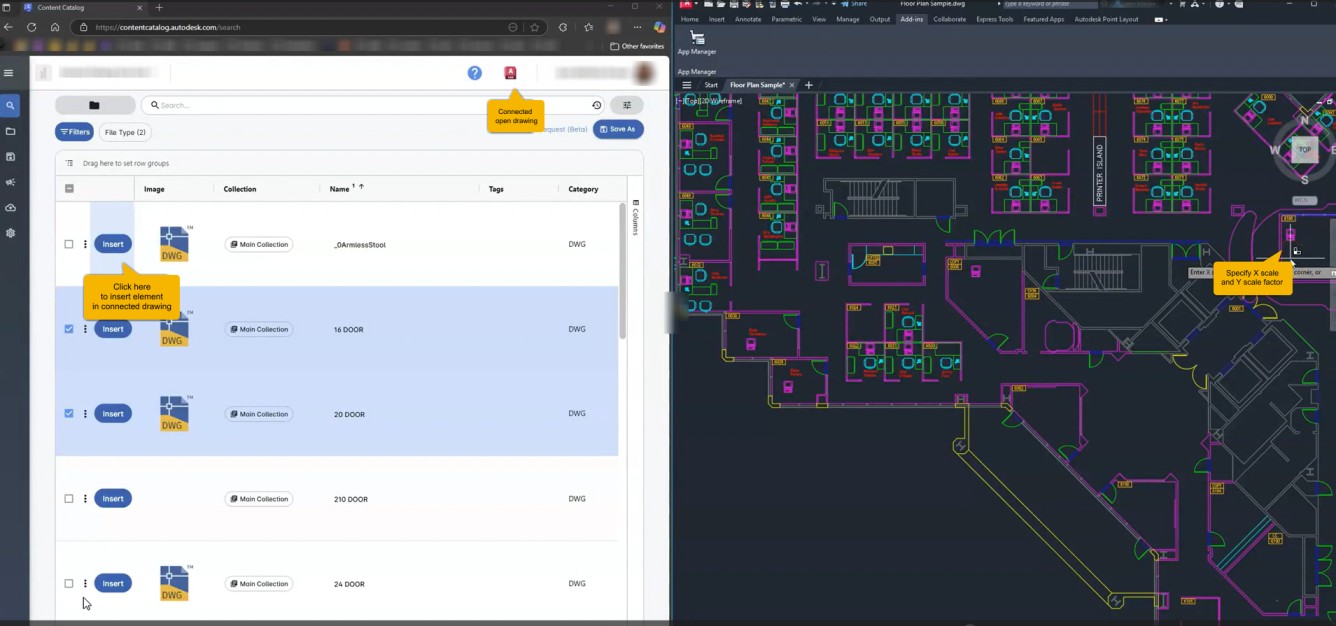The image size is (1336, 626).
Task: Open App Manager in AutoCAD ribbon
Action: 697,43
